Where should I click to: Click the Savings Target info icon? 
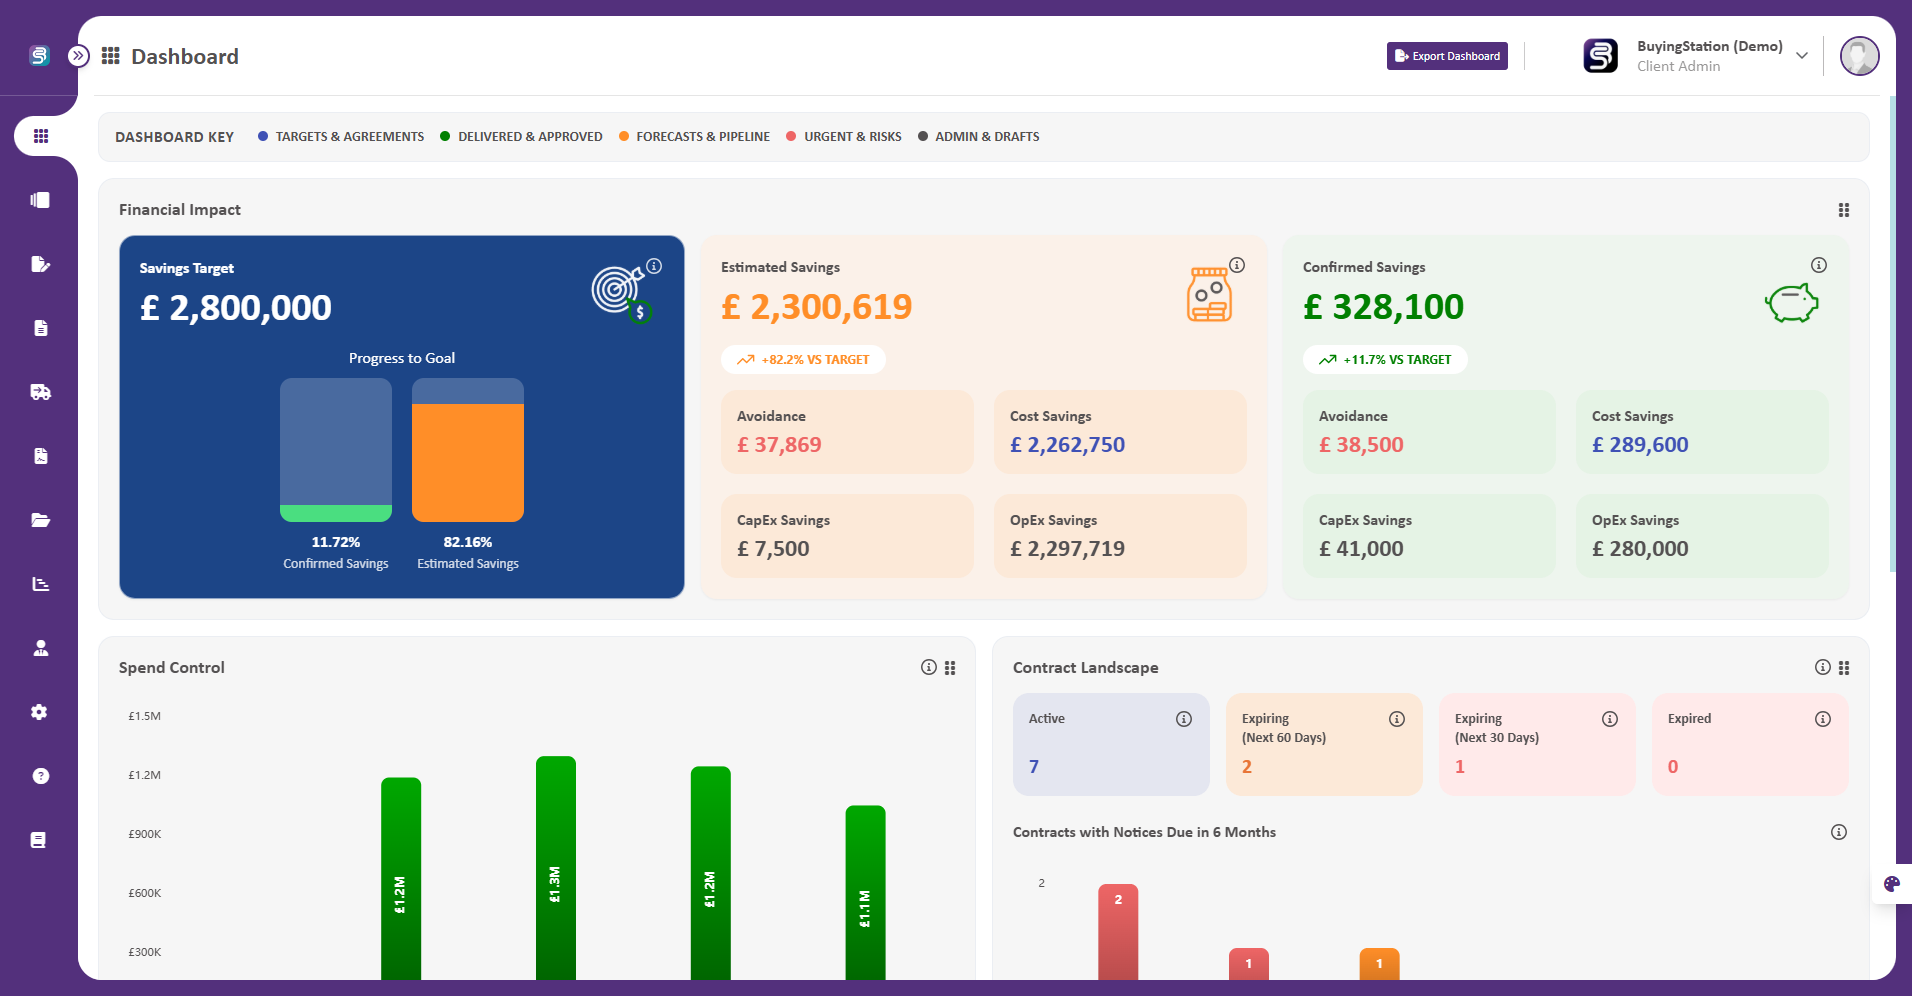coord(654,266)
